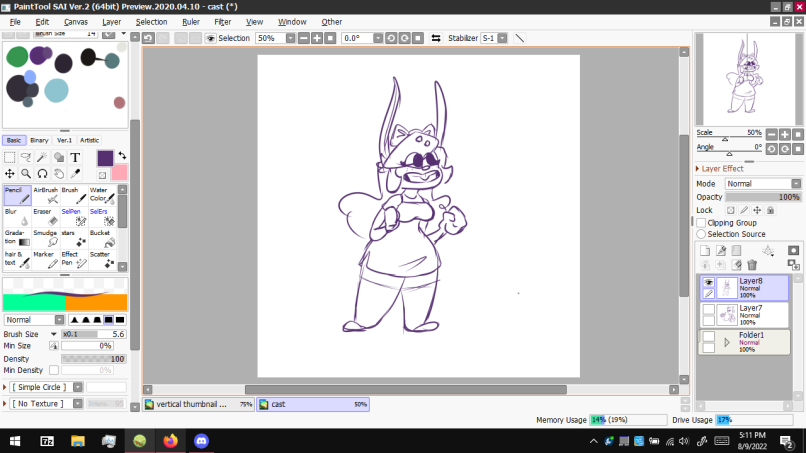
Task: Open the Stabilizer S-1 dropdown
Action: 493,38
